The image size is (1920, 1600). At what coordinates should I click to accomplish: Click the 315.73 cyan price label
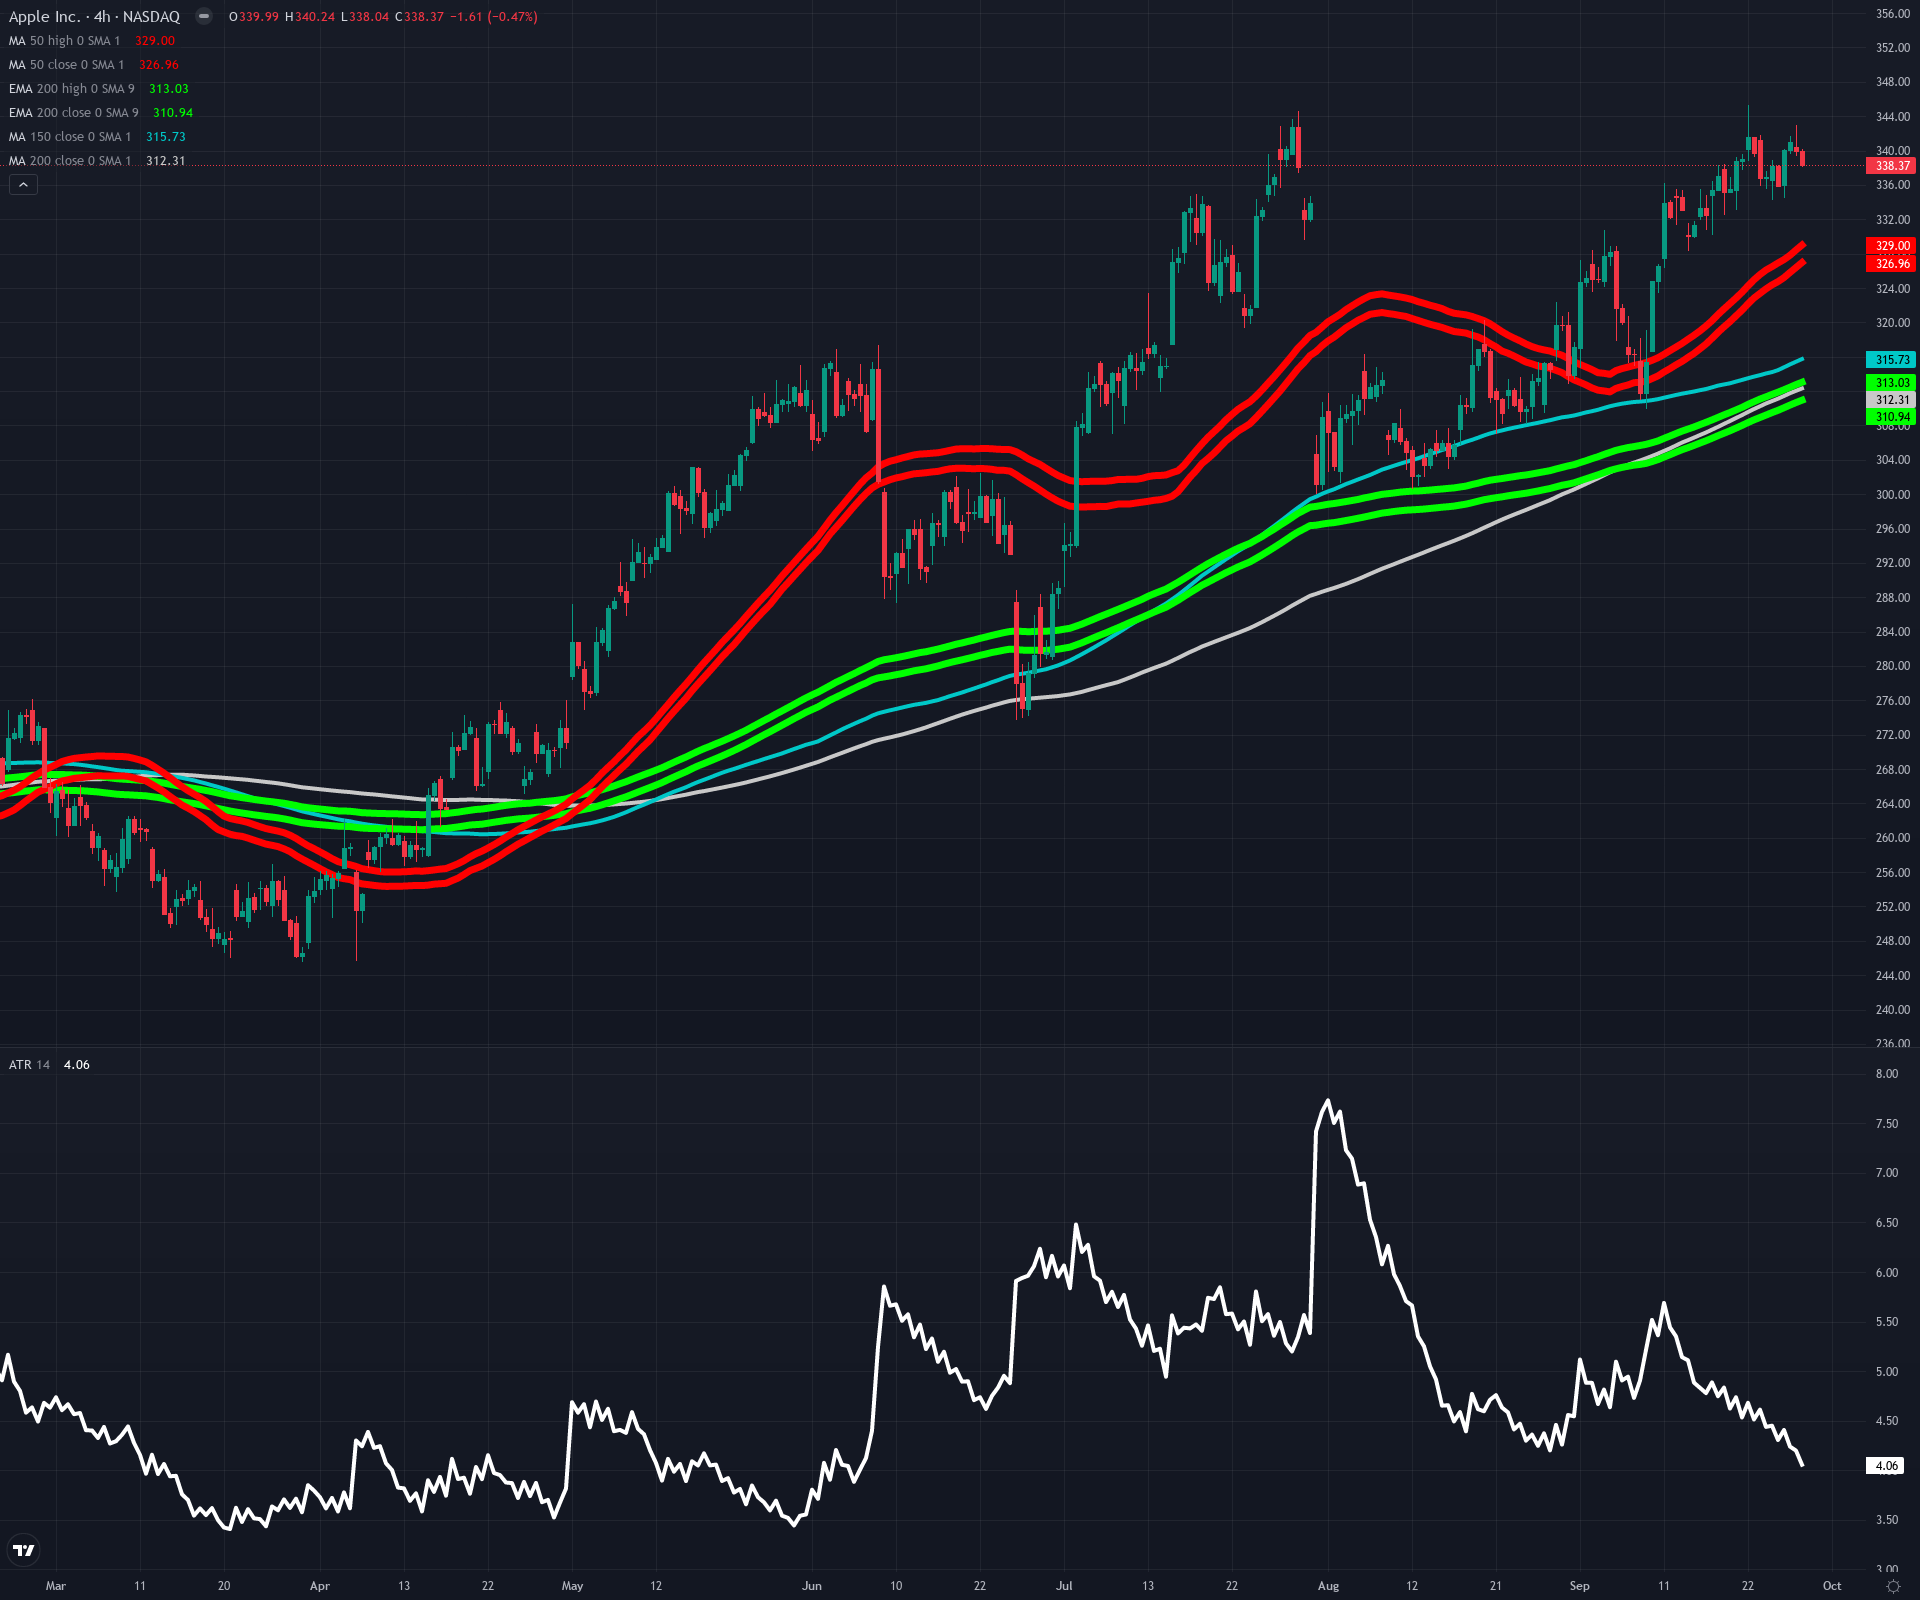pyautogui.click(x=1891, y=360)
